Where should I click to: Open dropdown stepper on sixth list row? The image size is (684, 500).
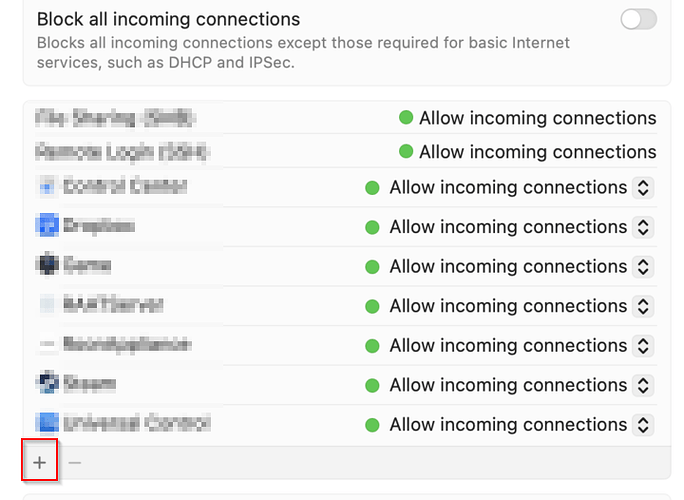(x=643, y=306)
